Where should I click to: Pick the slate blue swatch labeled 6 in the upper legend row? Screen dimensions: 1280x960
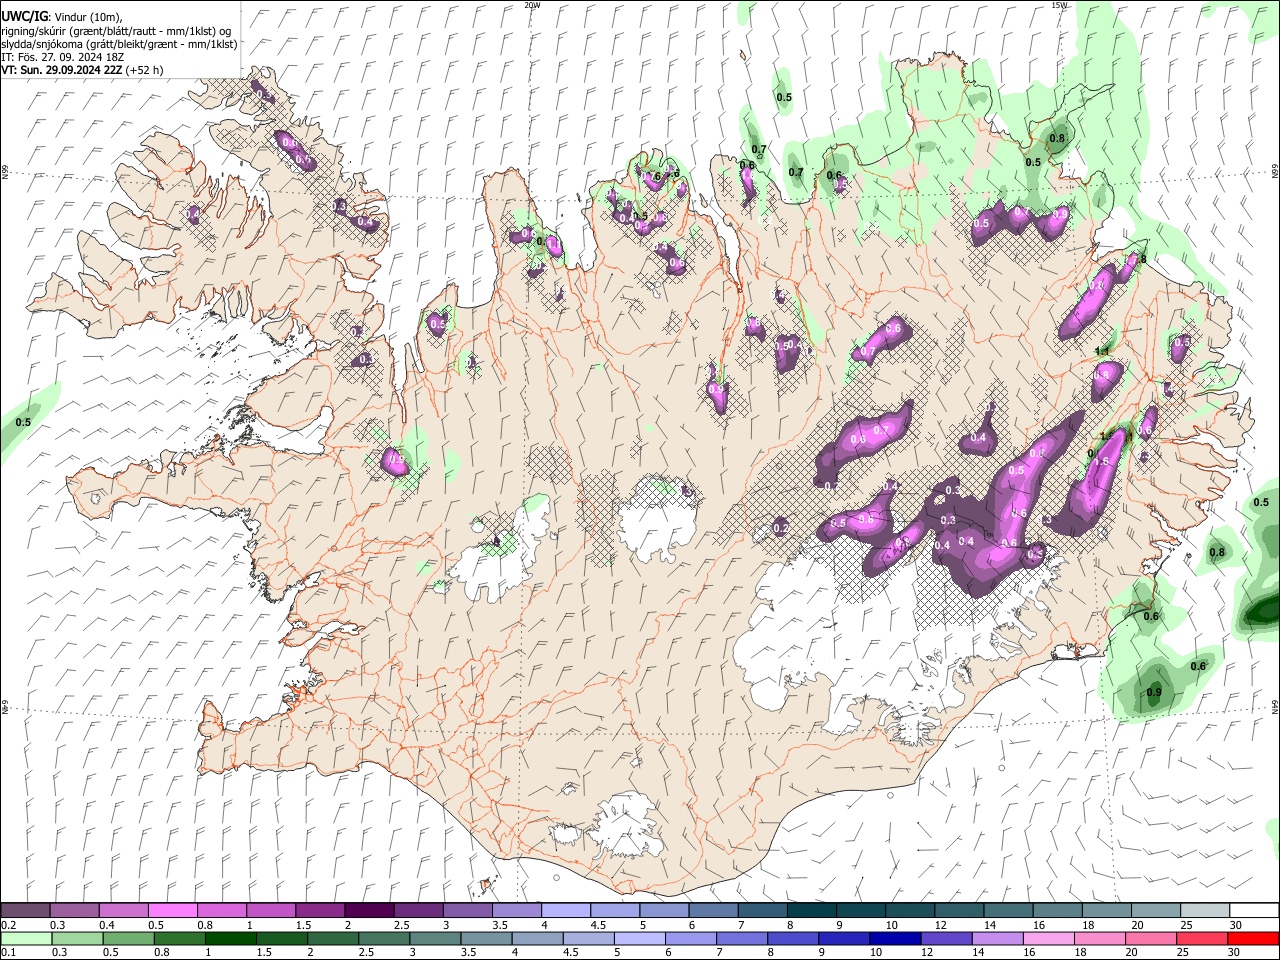coord(713,911)
